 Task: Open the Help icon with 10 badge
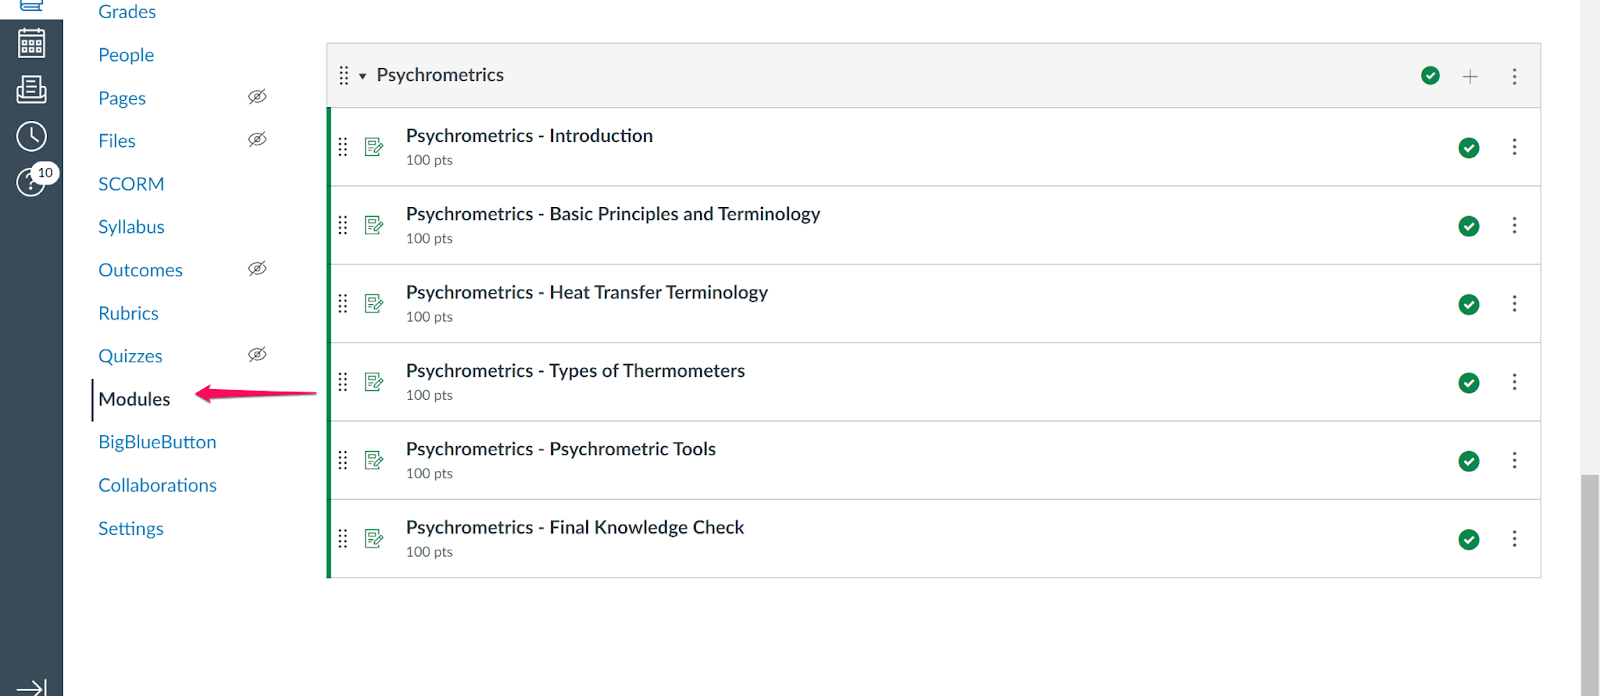pos(31,182)
